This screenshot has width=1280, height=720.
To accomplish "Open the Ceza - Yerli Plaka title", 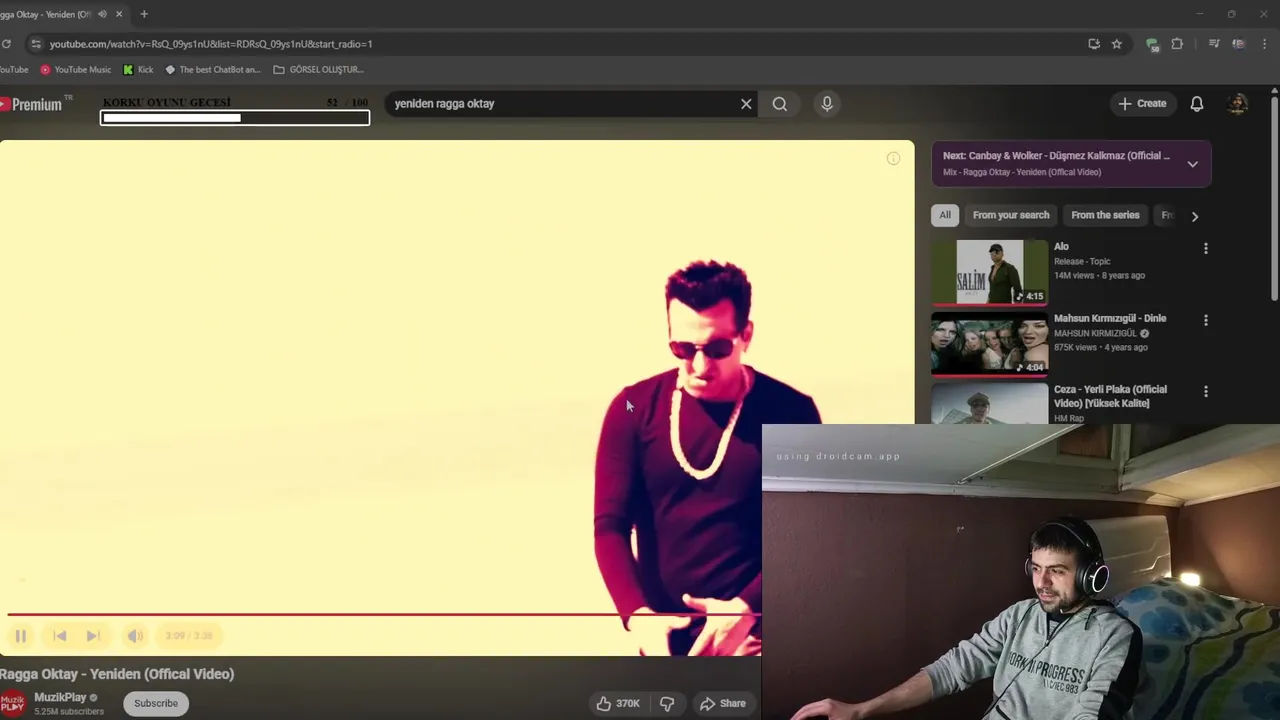I will pyautogui.click(x=1110, y=396).
